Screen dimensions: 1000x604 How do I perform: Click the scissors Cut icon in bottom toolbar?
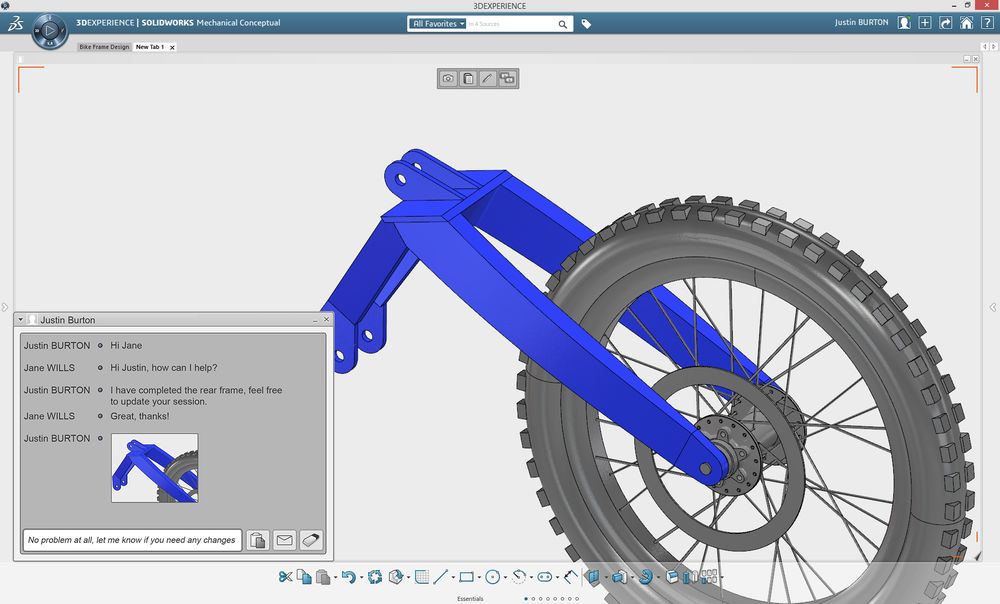click(285, 577)
